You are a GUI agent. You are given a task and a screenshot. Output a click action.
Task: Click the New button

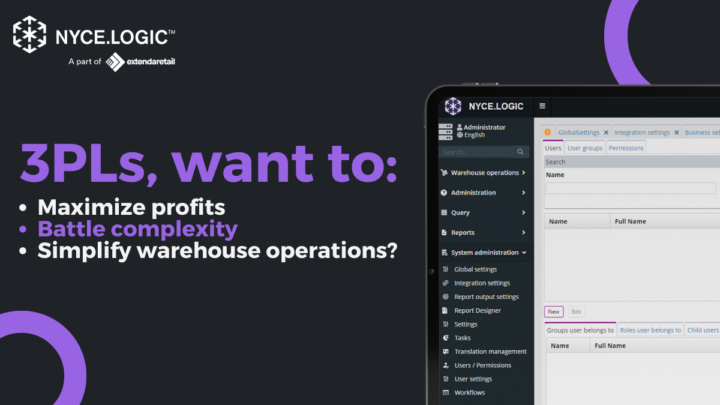(x=554, y=312)
